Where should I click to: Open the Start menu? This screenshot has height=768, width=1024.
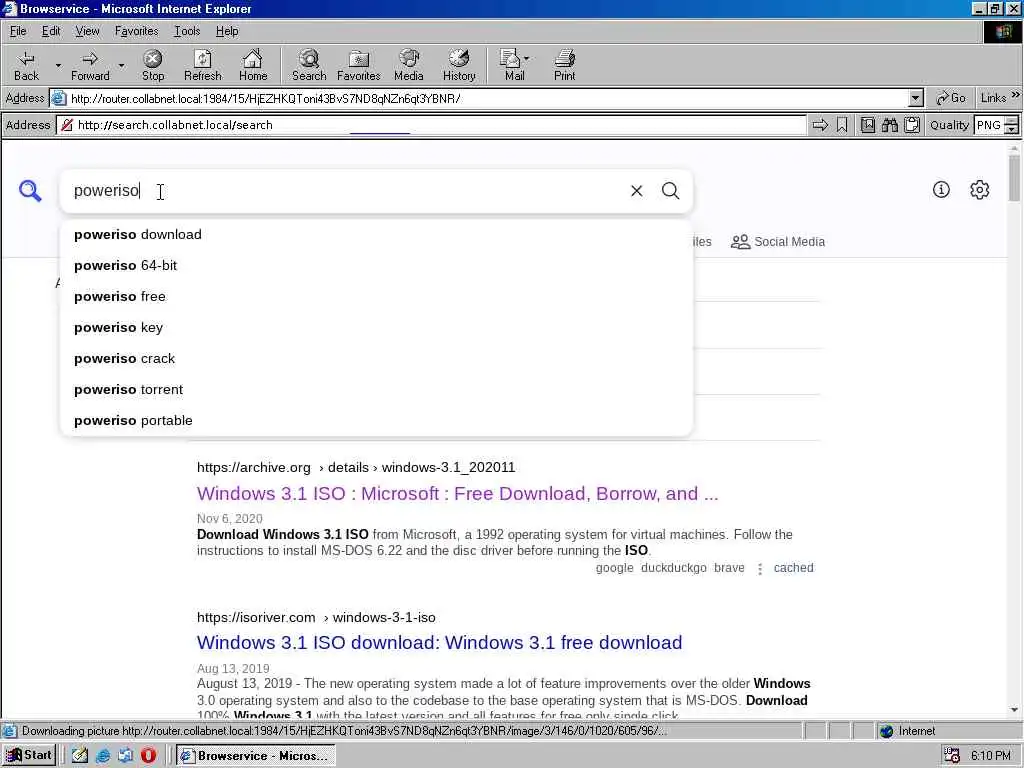tap(29, 755)
